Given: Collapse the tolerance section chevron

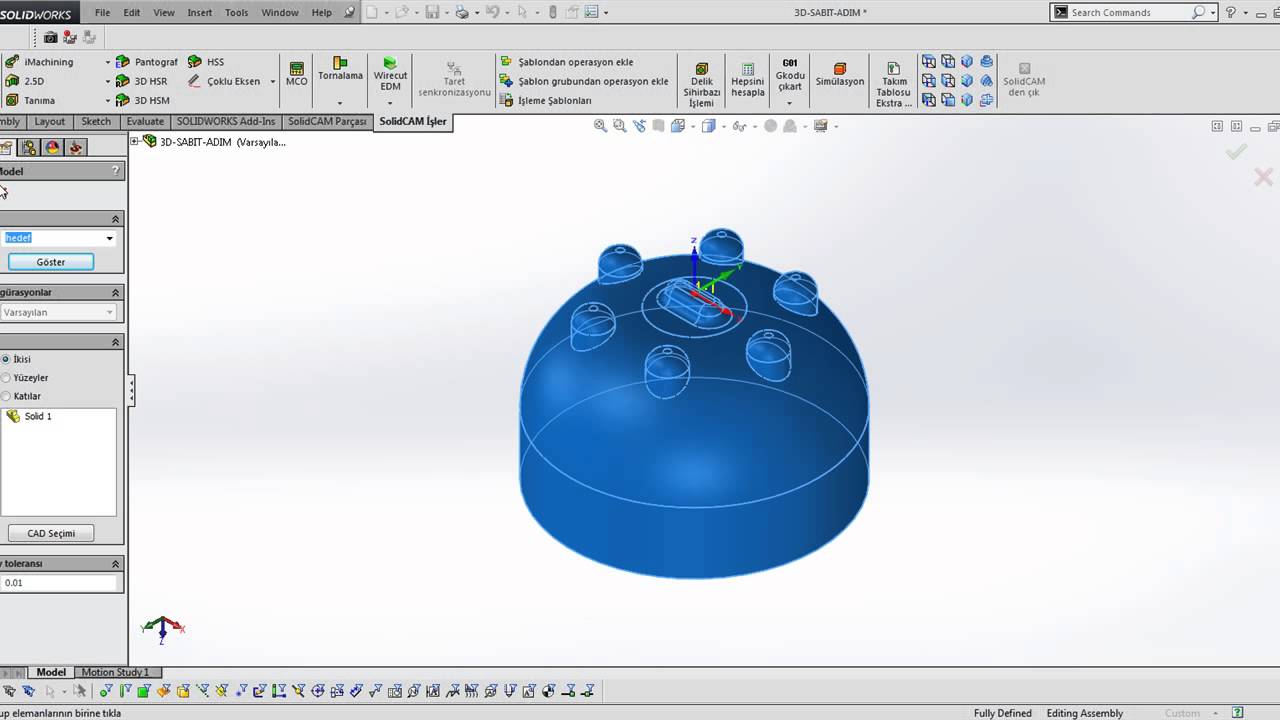Looking at the screenshot, I should pos(115,564).
